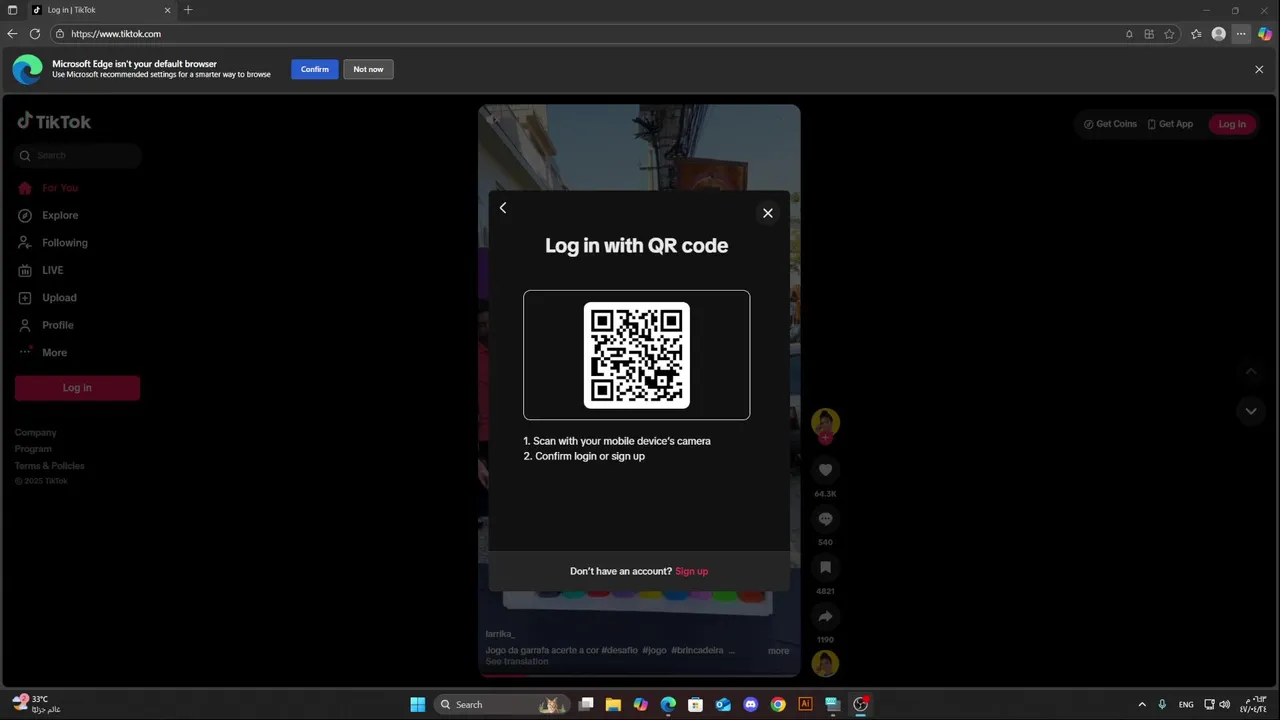The height and width of the screenshot is (720, 1280).
Task: Refresh the page with reload icon
Action: click(35, 34)
